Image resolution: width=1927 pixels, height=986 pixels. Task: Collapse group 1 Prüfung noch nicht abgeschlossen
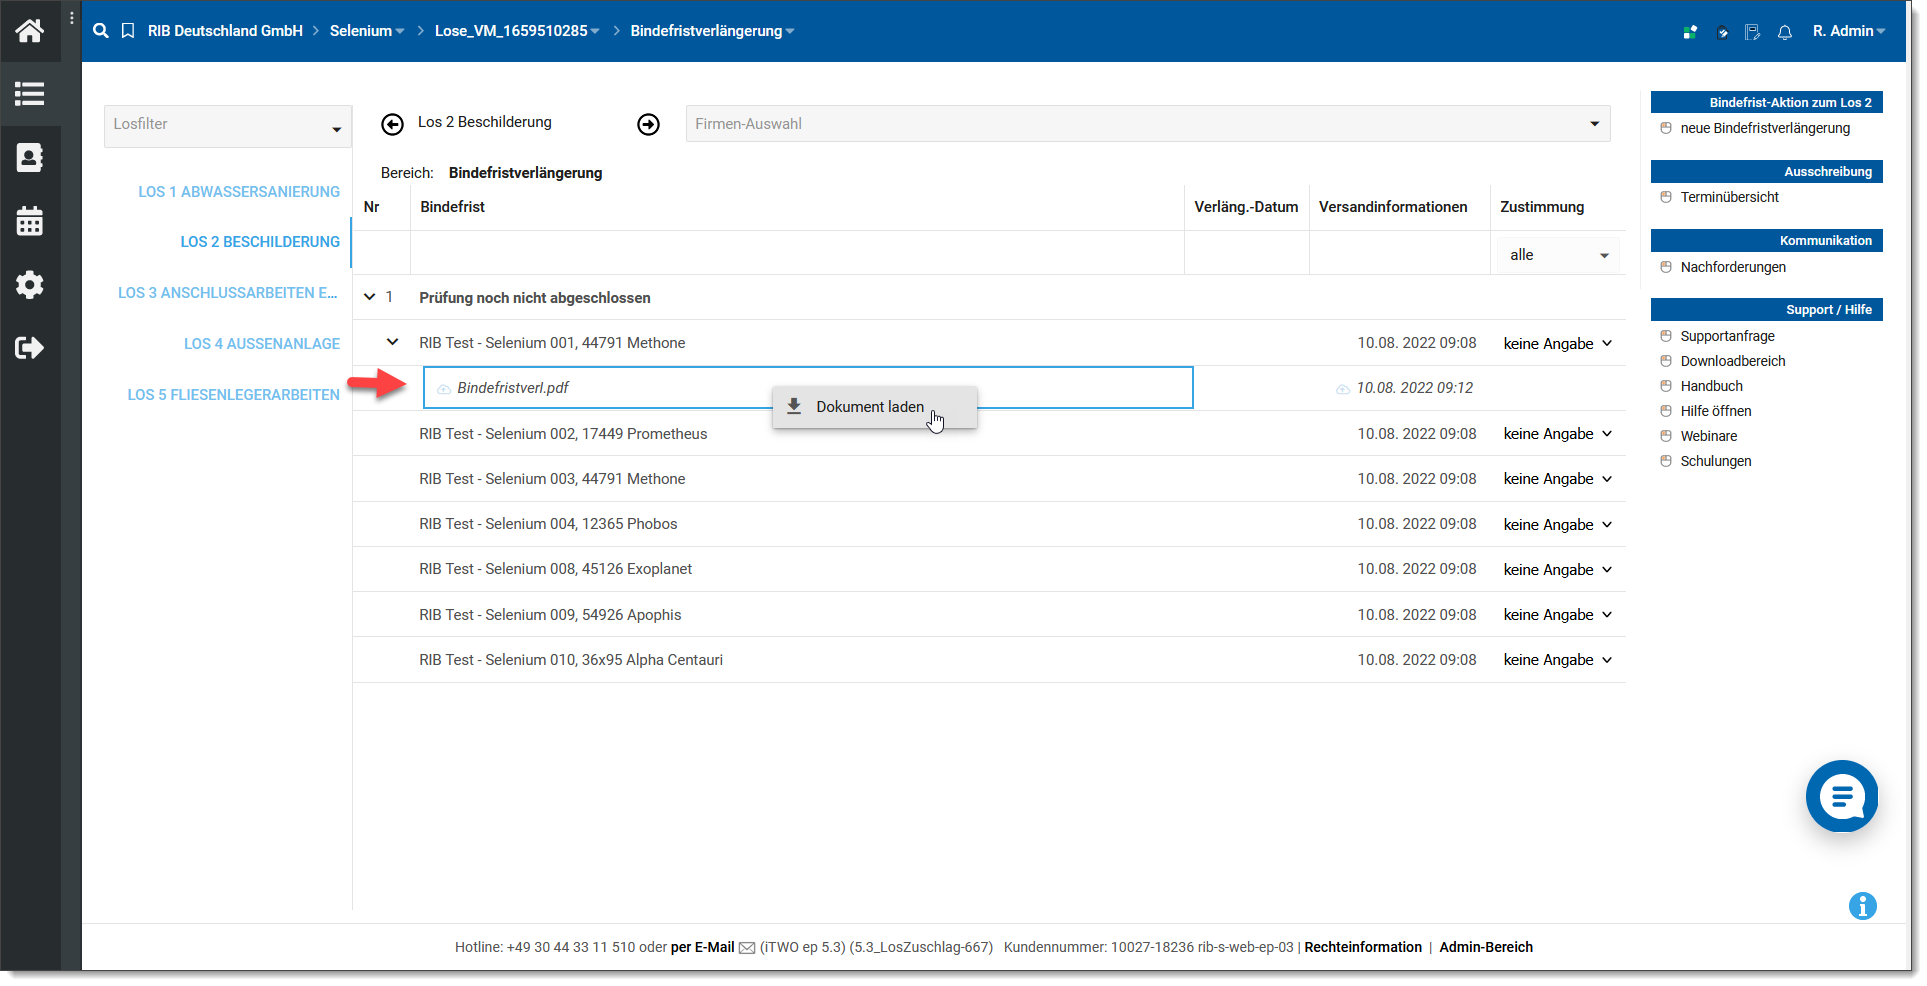coord(370,297)
